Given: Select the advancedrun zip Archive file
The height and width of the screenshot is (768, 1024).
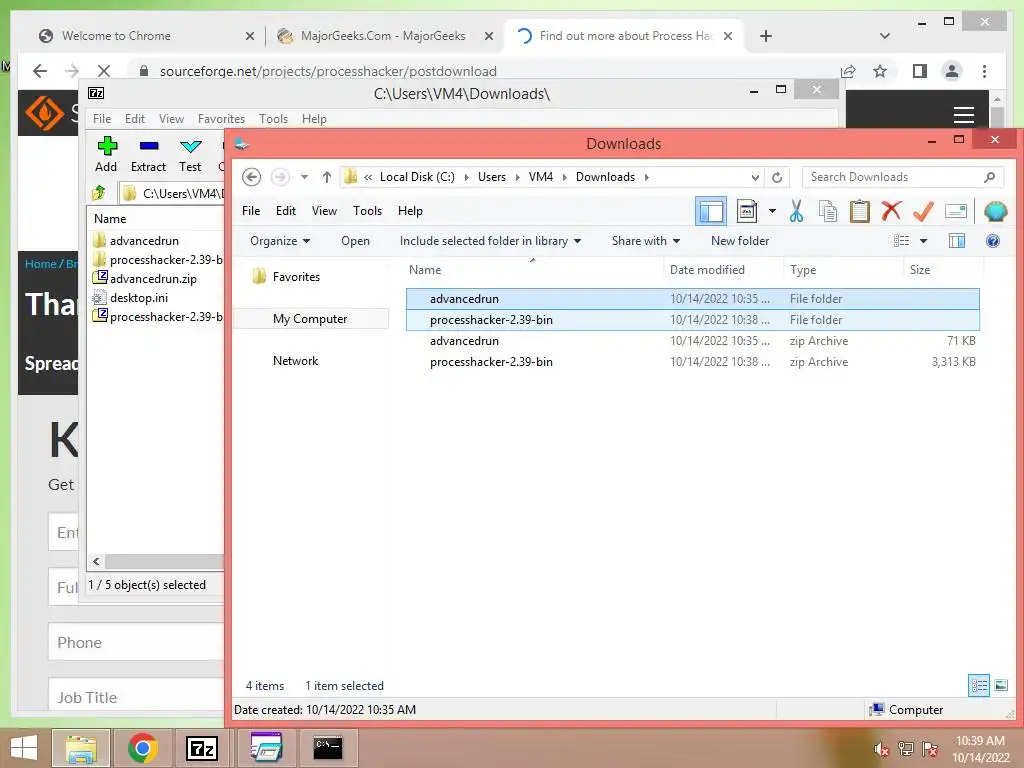Looking at the screenshot, I should (693, 341).
